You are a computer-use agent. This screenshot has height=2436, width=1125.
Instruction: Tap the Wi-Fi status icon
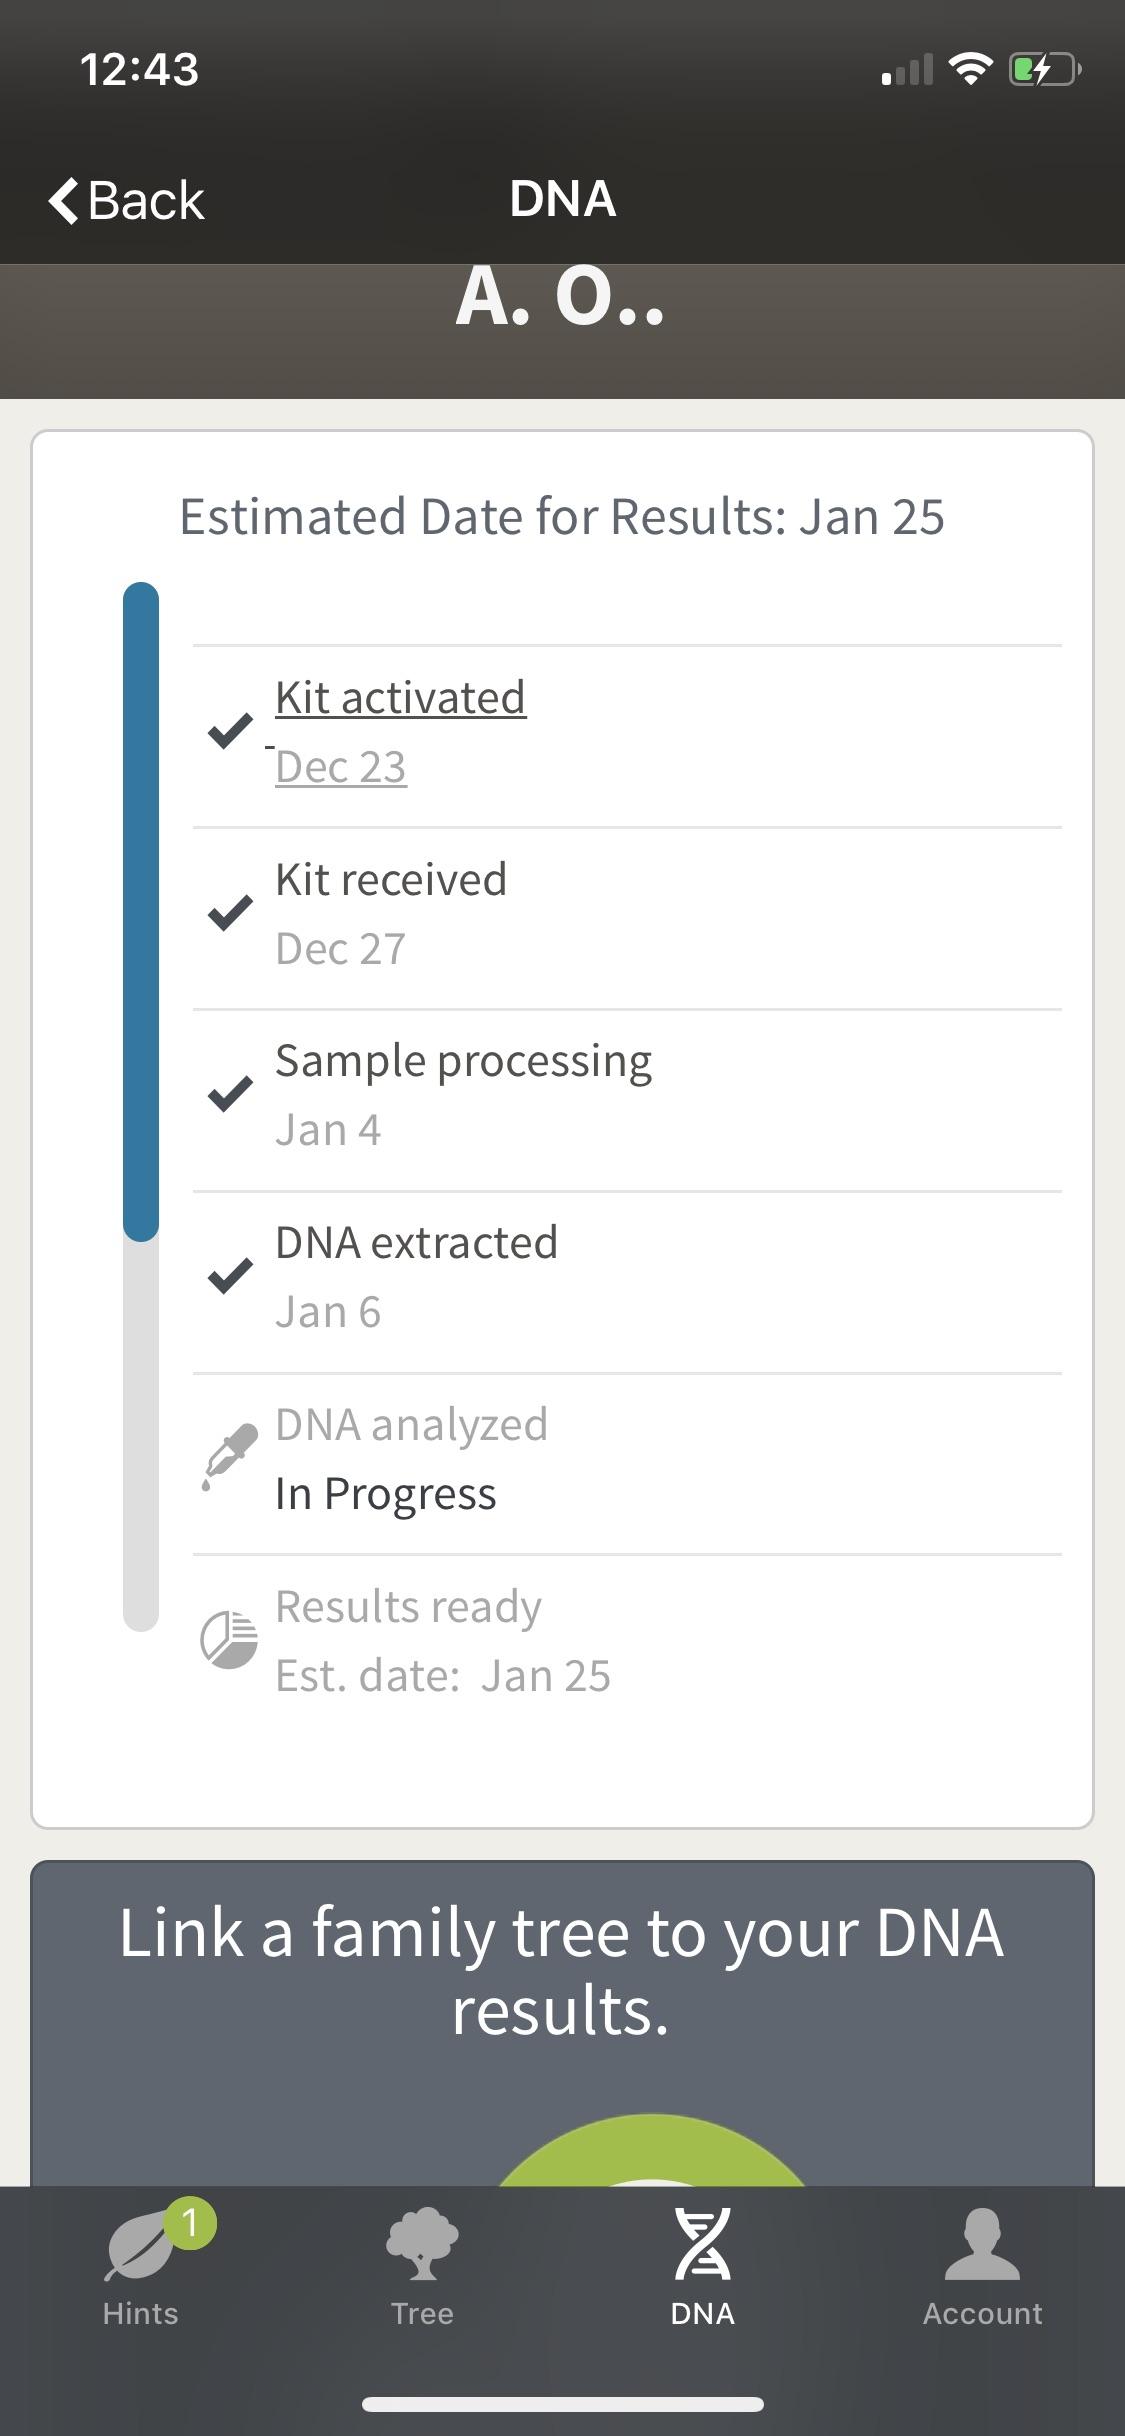pyautogui.click(x=969, y=69)
